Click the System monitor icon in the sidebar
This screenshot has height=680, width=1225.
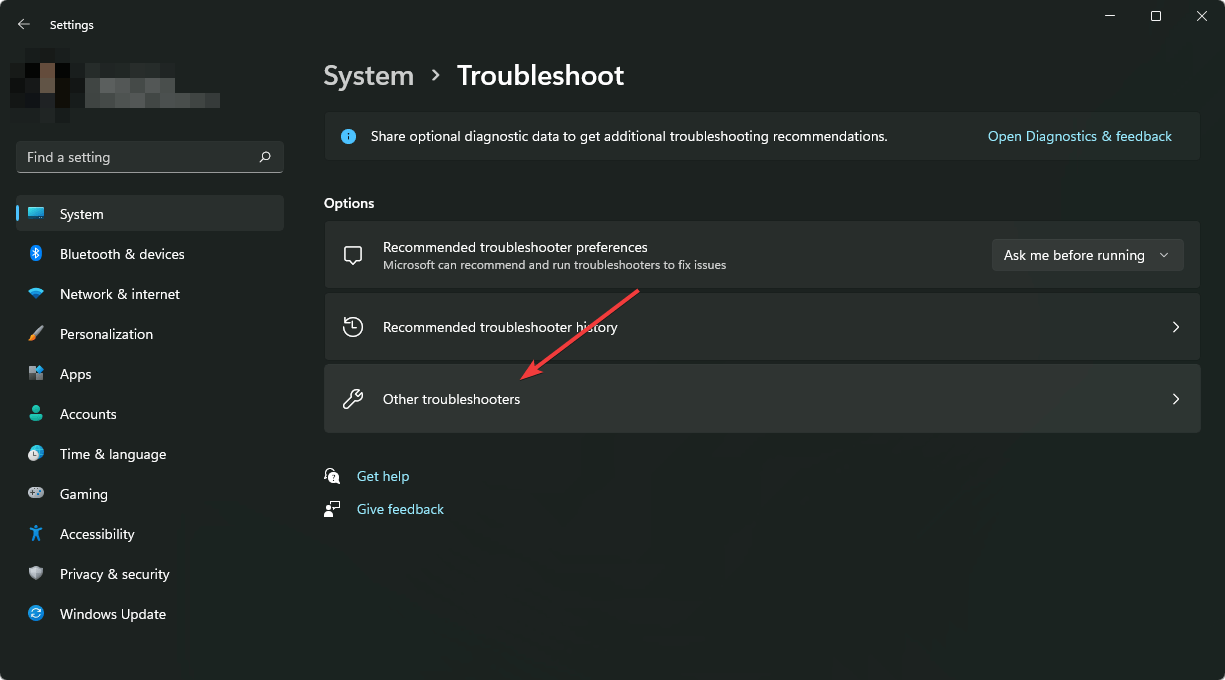tap(36, 214)
